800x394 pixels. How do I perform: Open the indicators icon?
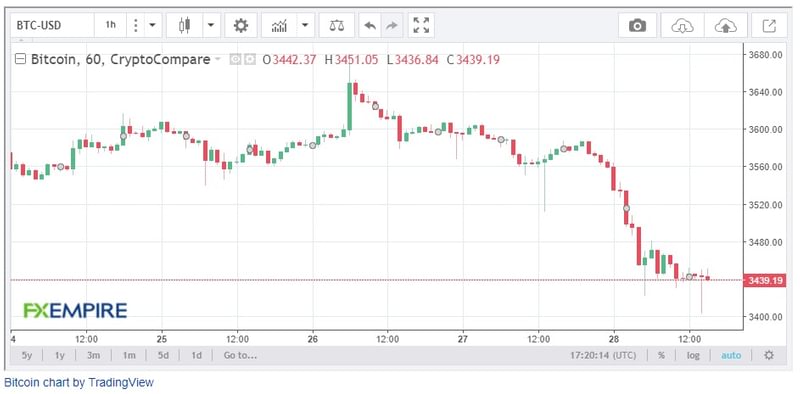coord(279,25)
